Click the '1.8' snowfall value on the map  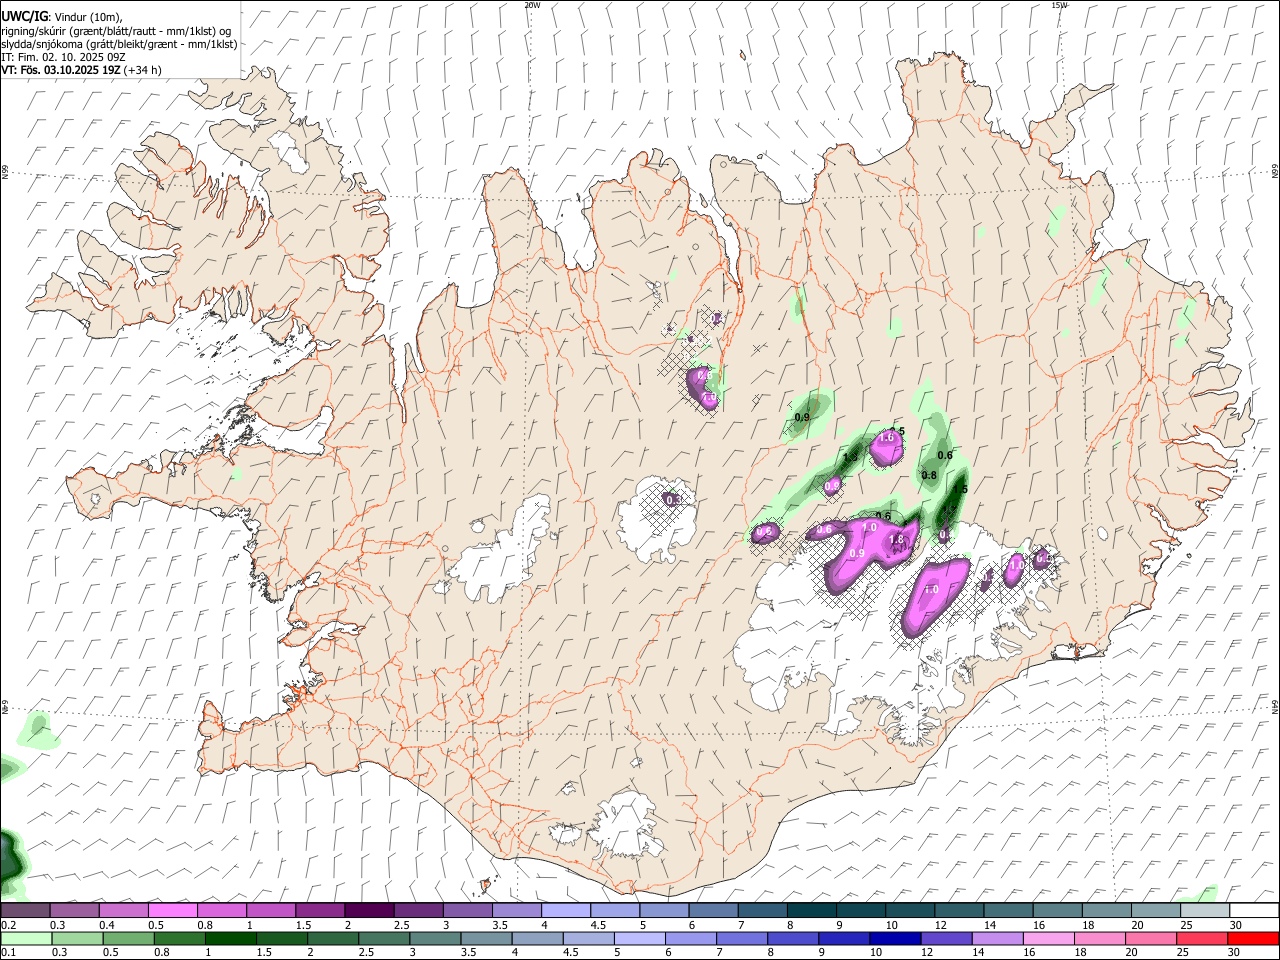(897, 540)
